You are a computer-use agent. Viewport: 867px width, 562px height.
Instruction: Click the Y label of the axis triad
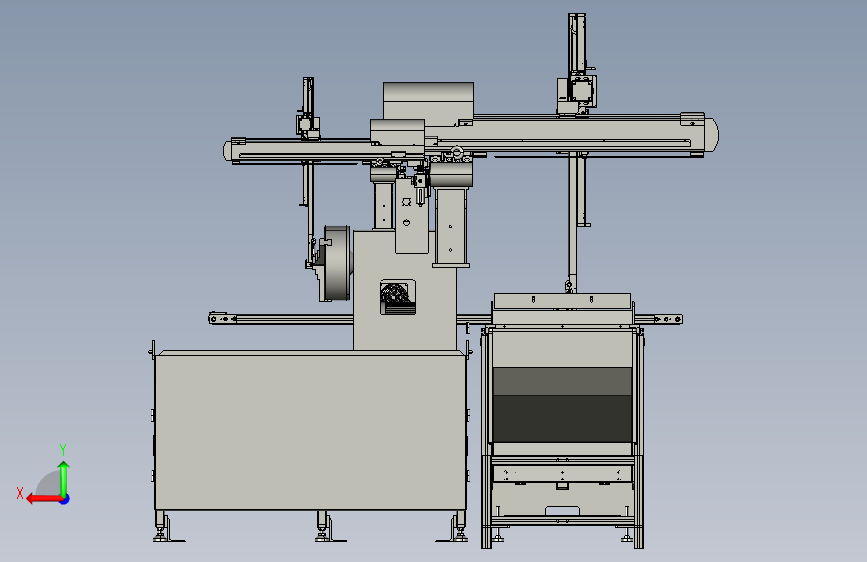63,450
